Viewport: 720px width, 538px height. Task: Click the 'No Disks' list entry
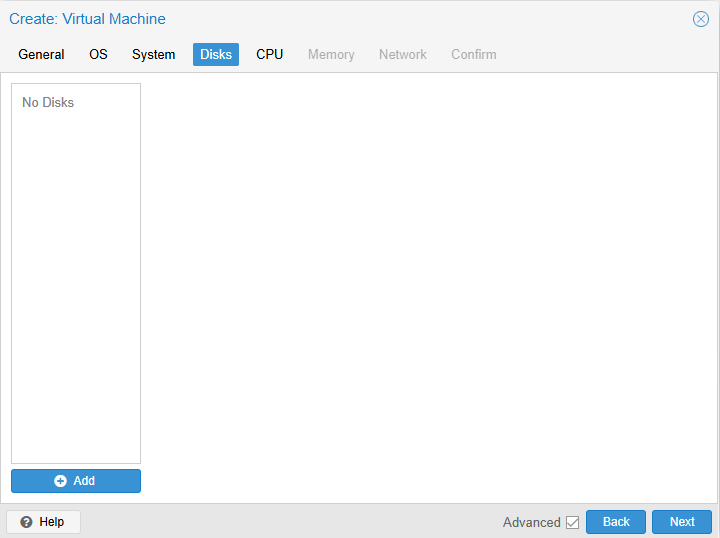[48, 103]
